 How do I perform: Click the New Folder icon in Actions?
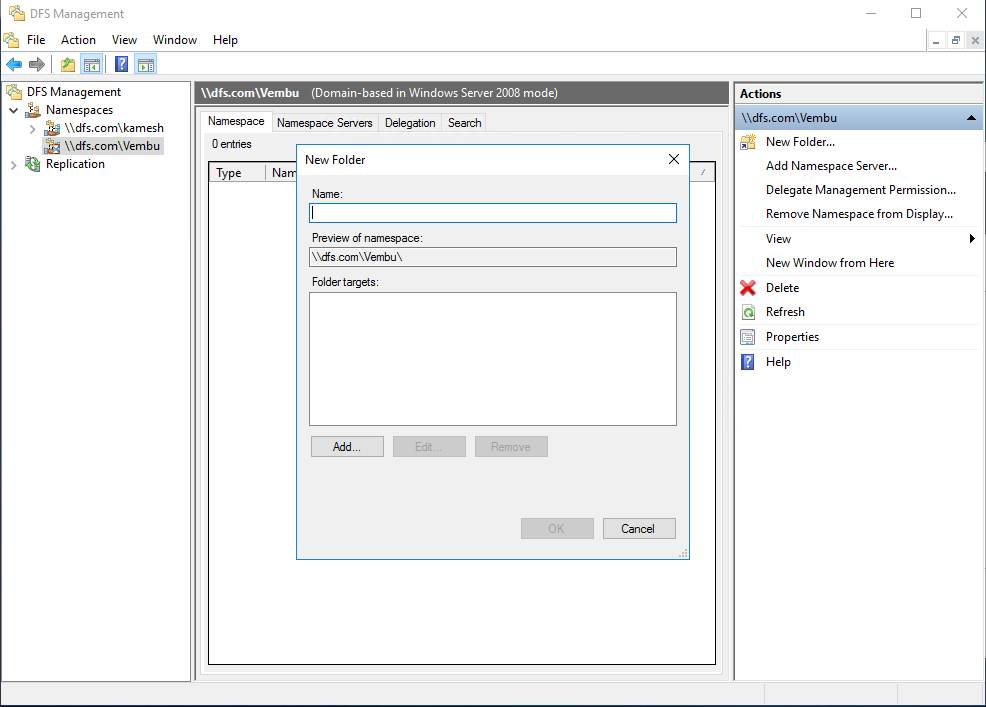point(747,142)
